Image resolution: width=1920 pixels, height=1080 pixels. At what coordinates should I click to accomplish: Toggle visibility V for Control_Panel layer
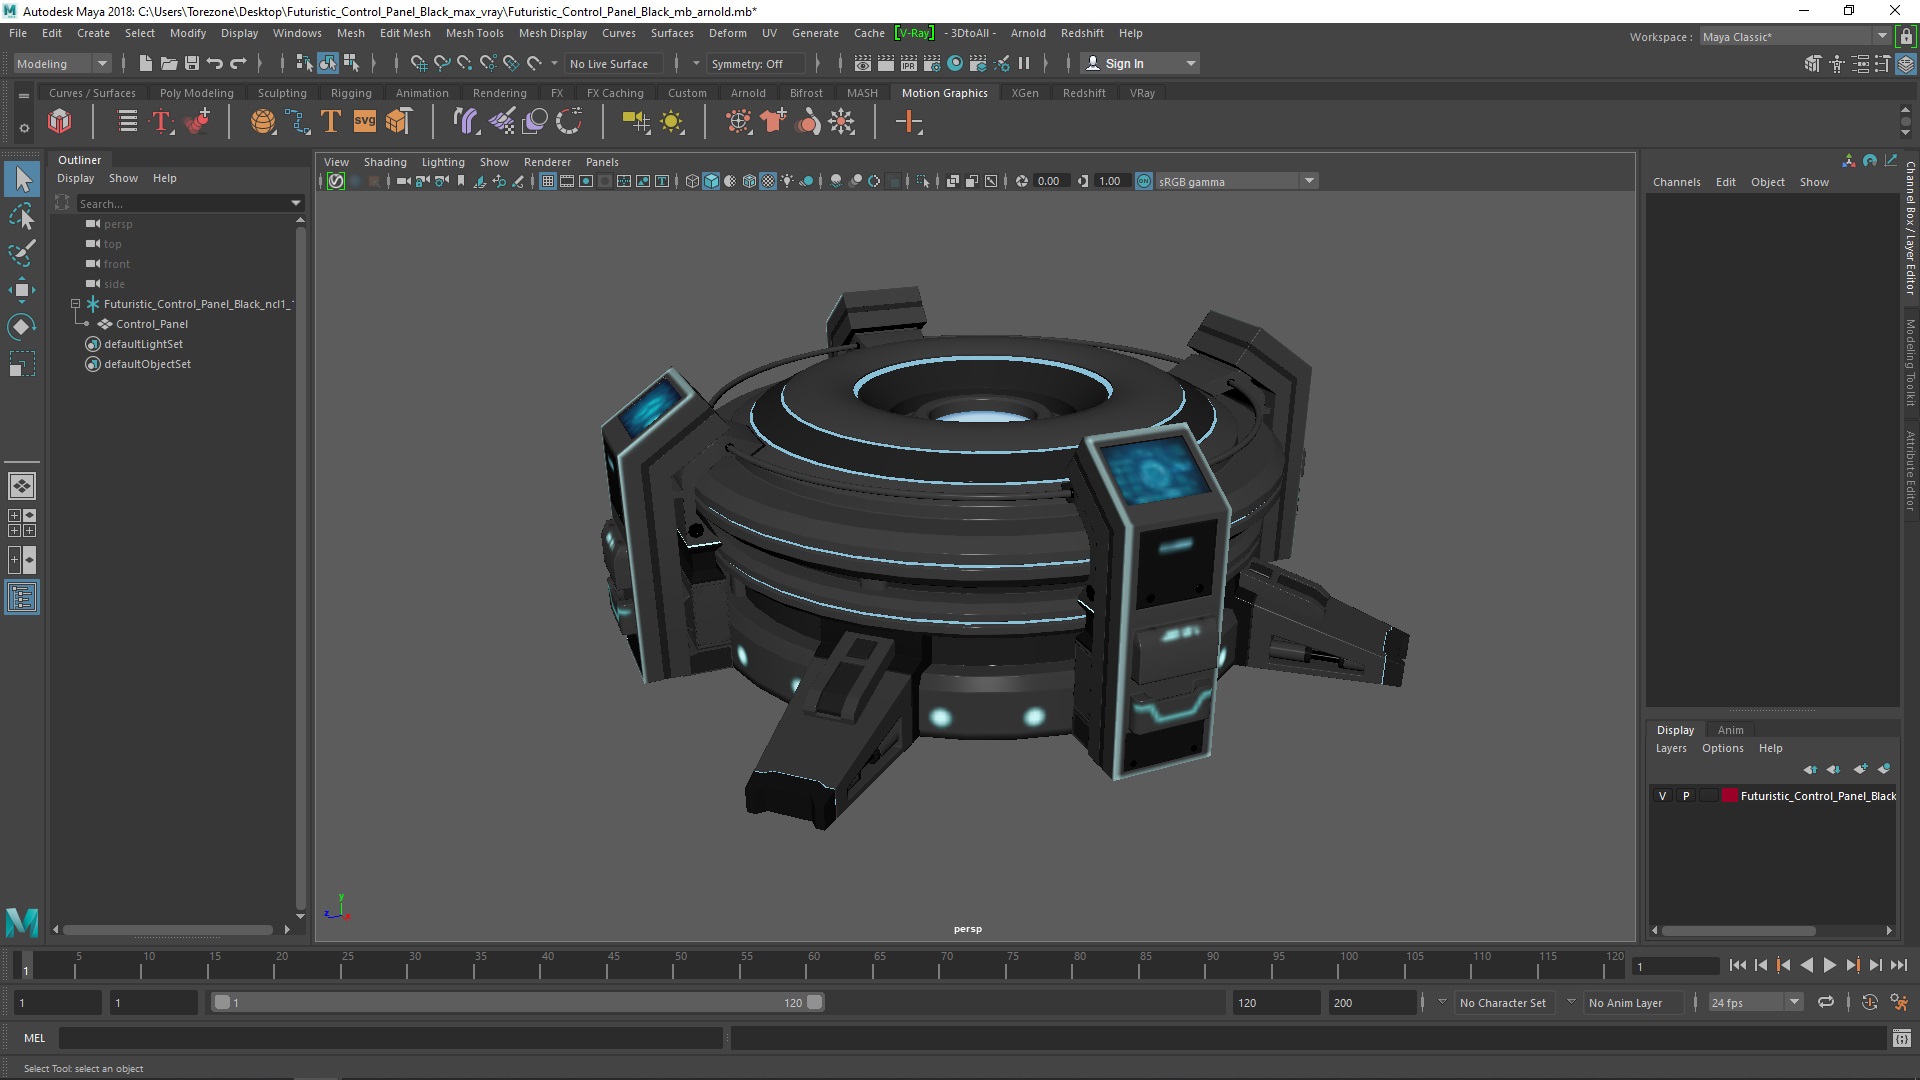1663,795
